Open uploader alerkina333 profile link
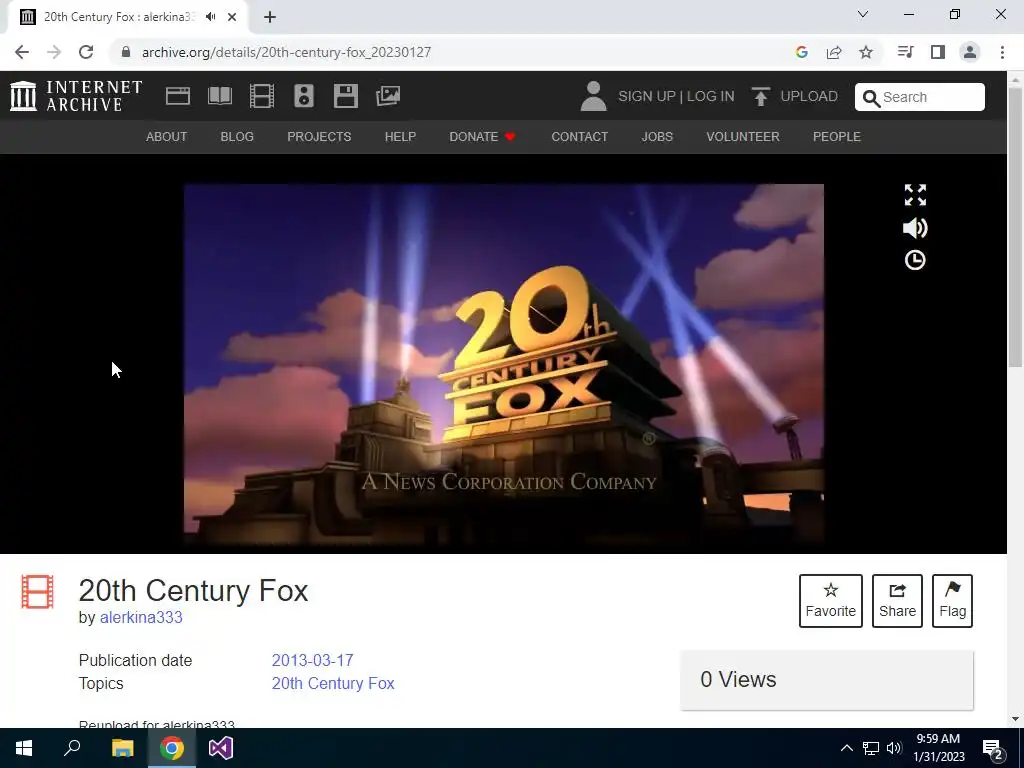Screen dimensions: 1024x768 (141, 617)
